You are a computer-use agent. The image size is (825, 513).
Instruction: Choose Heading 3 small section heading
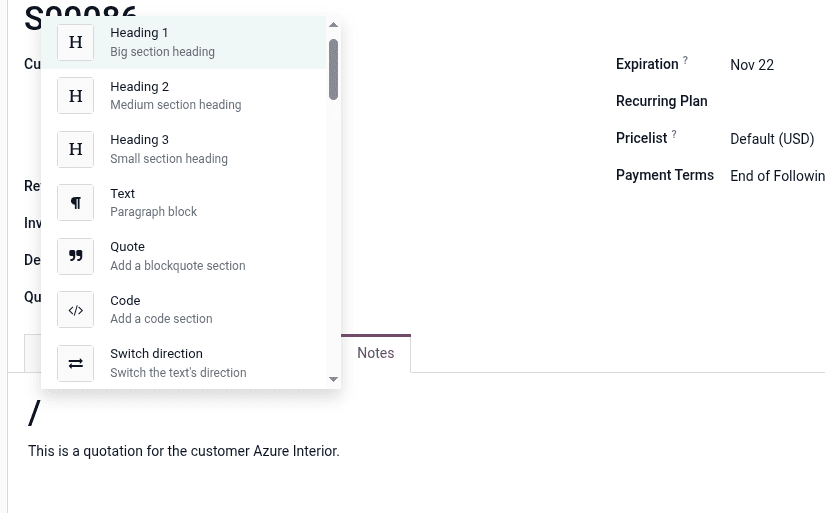coord(184,149)
